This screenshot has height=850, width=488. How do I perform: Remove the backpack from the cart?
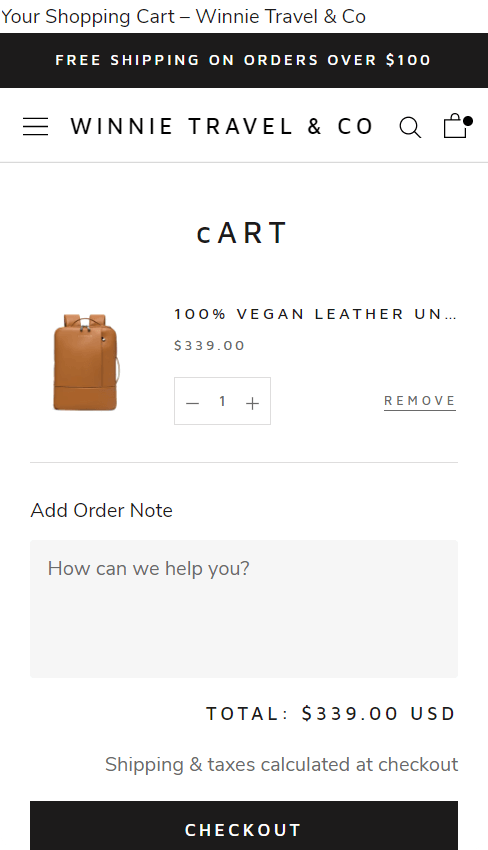pyautogui.click(x=420, y=401)
